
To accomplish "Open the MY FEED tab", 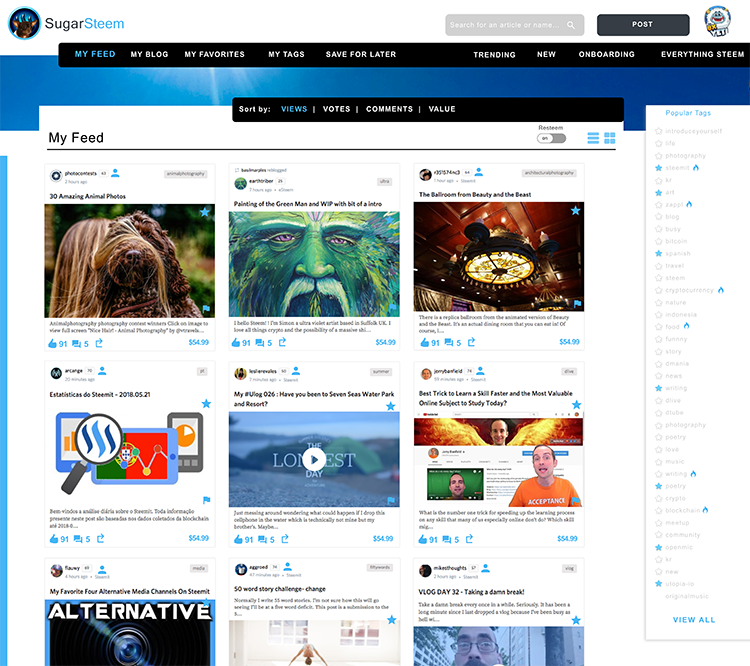I will point(95,54).
